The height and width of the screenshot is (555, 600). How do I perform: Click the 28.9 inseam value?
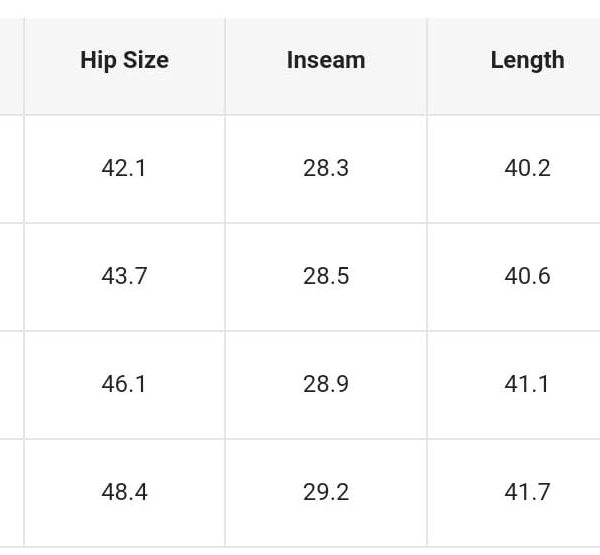[x=326, y=384]
